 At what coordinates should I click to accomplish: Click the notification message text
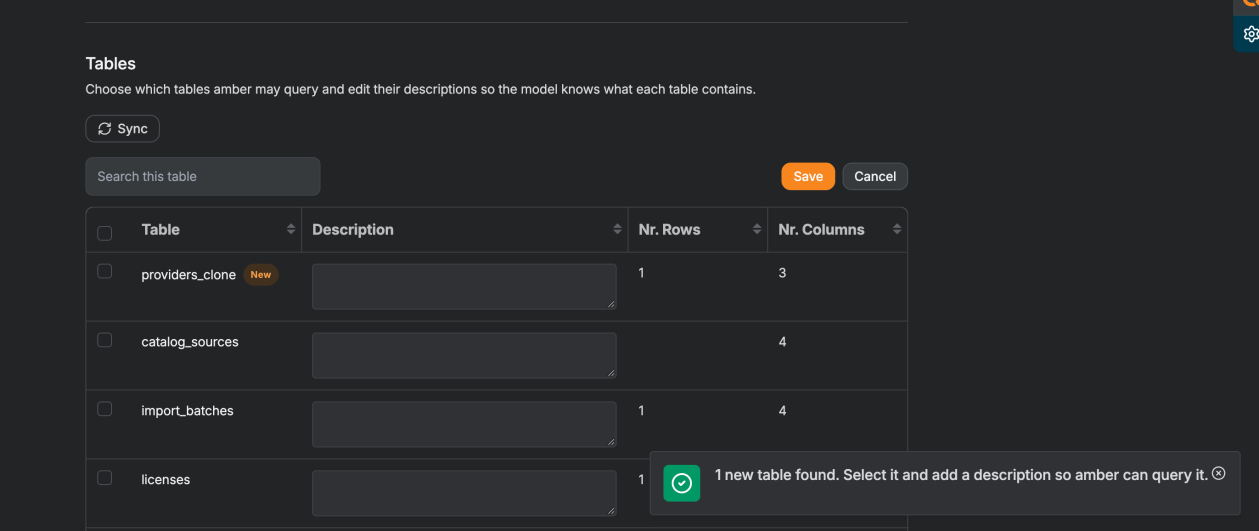(x=961, y=475)
